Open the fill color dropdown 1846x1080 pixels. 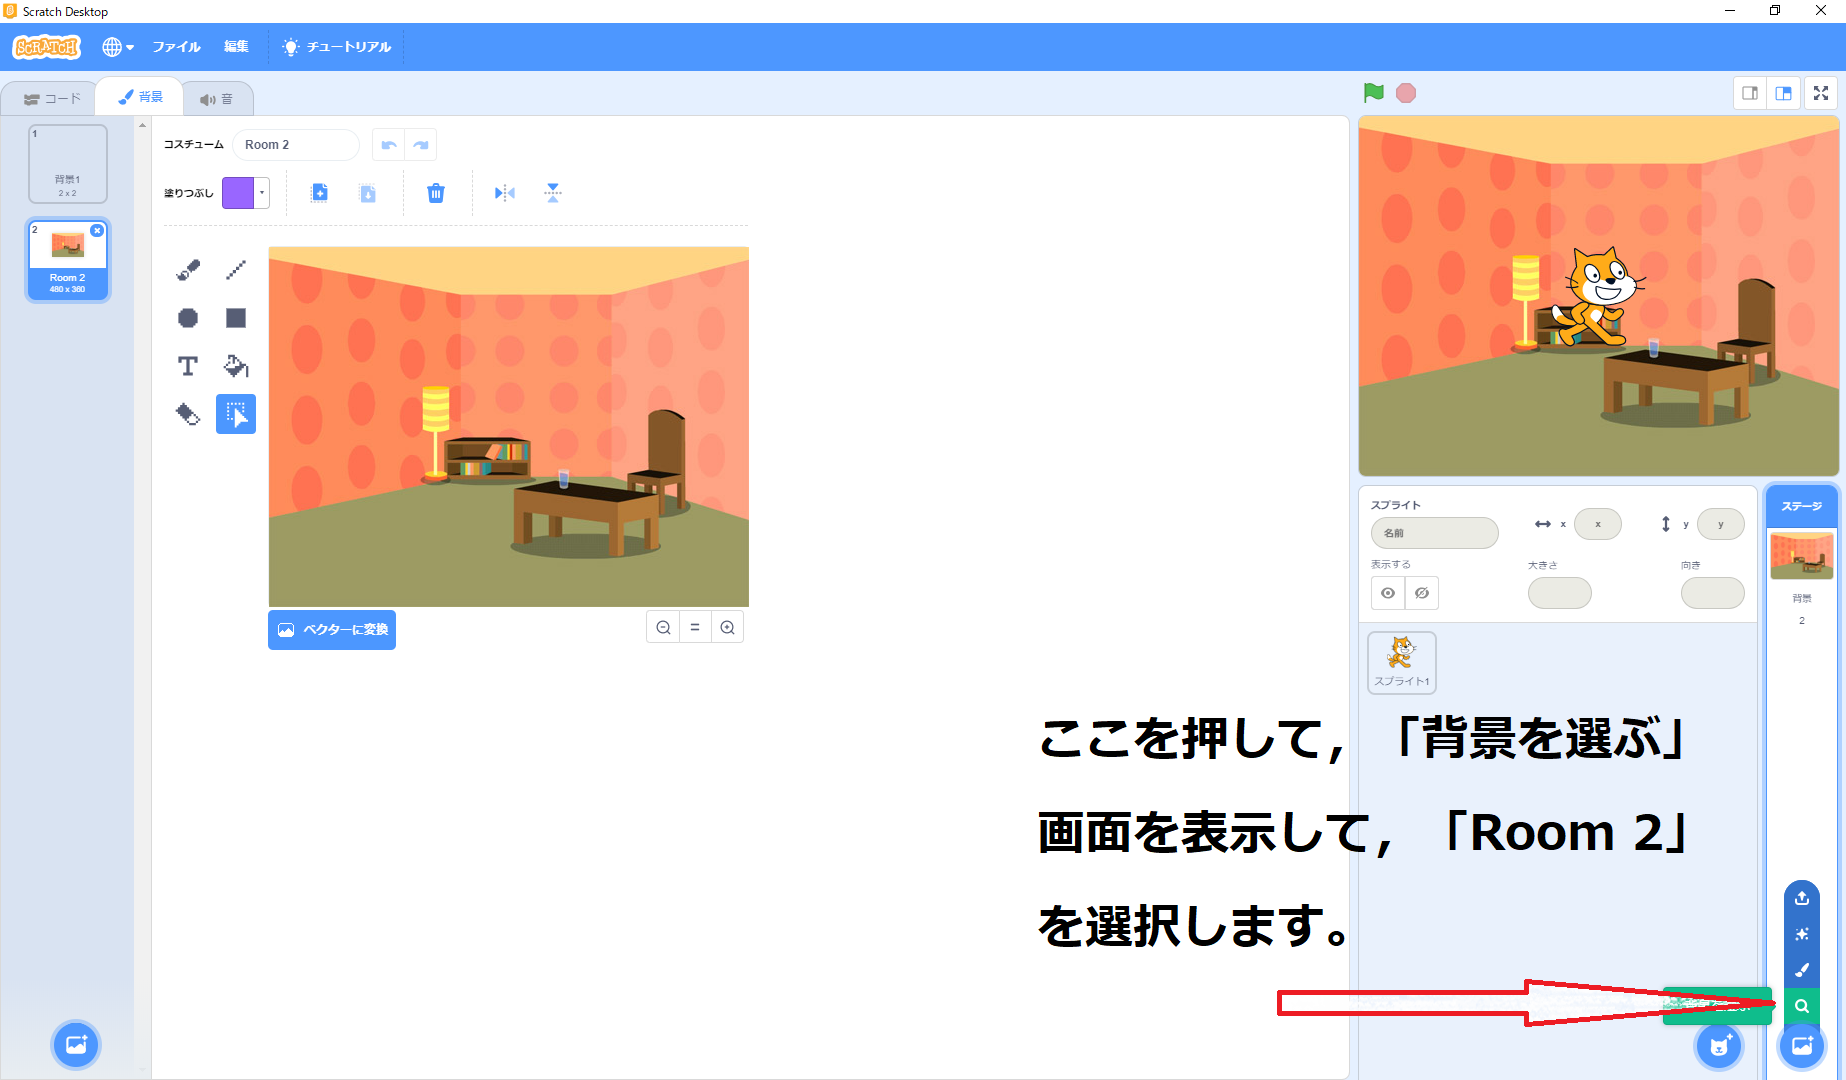coord(262,193)
